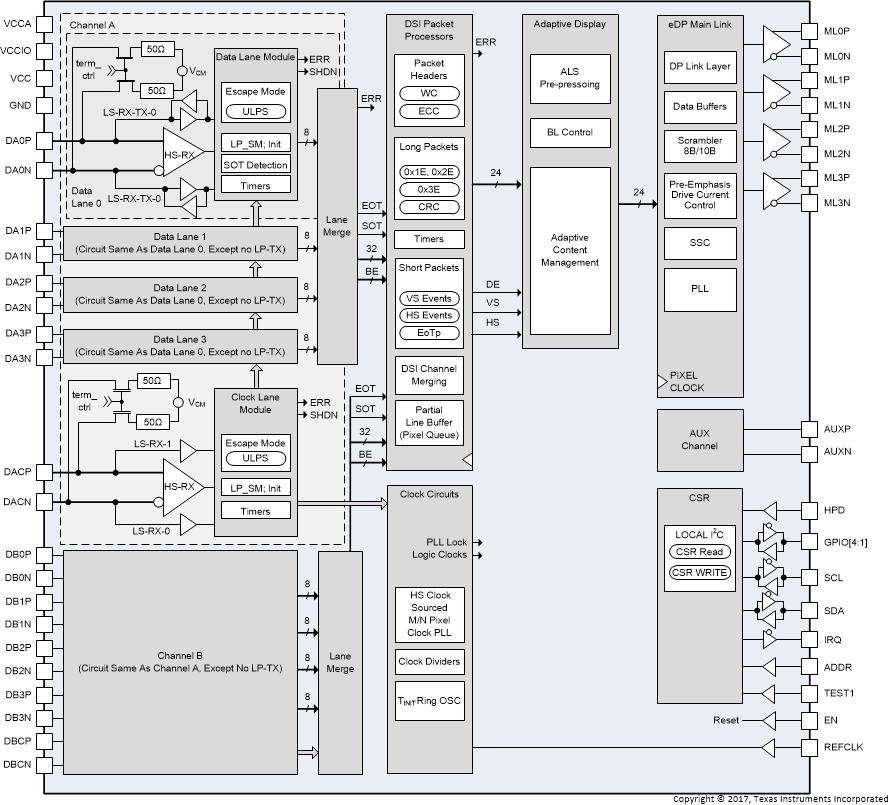Select the SSC block
The image size is (889, 805).
click(699, 242)
